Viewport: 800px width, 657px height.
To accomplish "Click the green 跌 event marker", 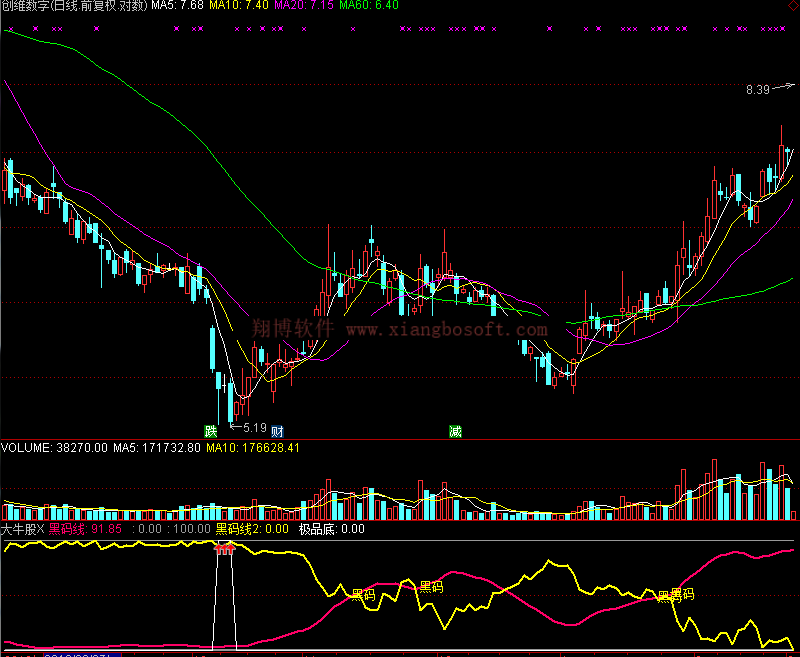I will point(210,432).
